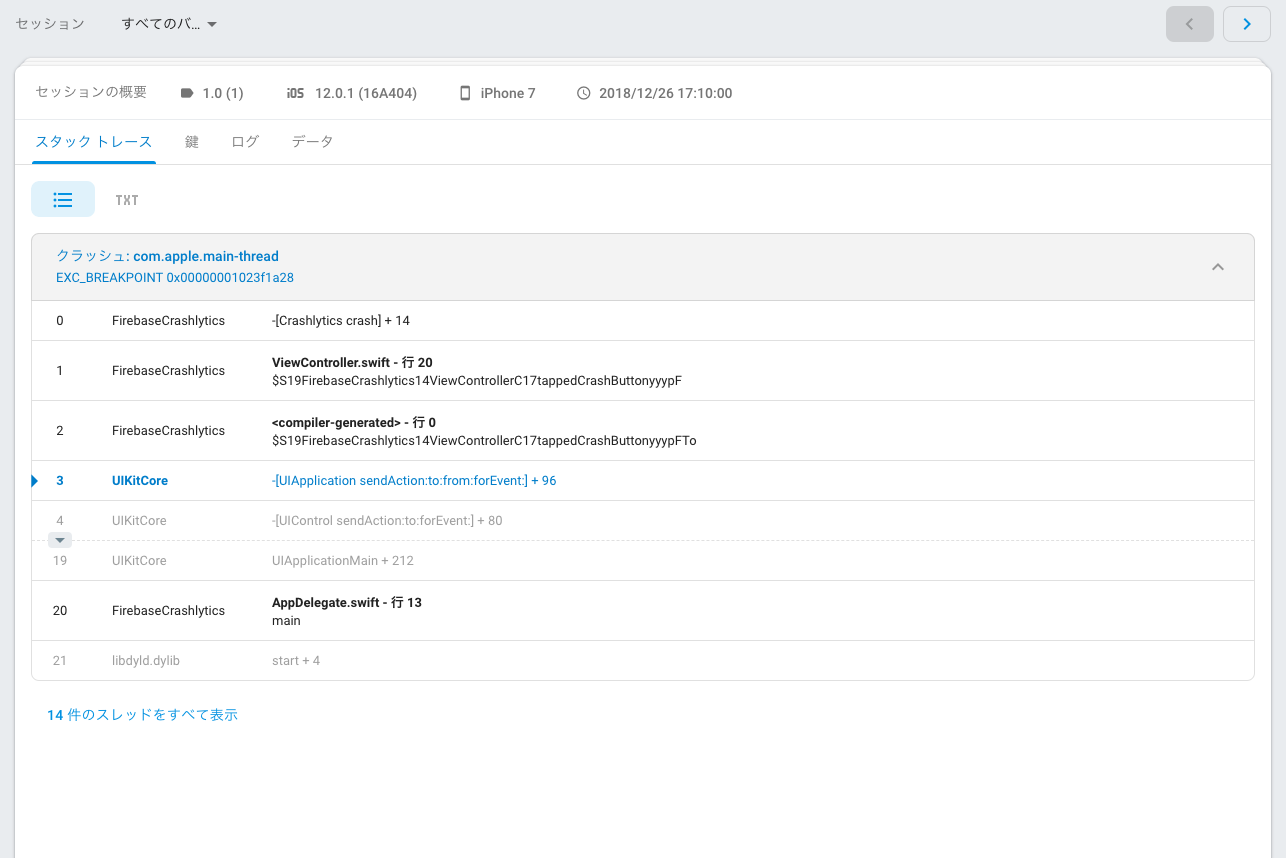The width and height of the screenshot is (1286, 858).
Task: Click the com.apple.main-thread crash link
Action: pos(204,255)
